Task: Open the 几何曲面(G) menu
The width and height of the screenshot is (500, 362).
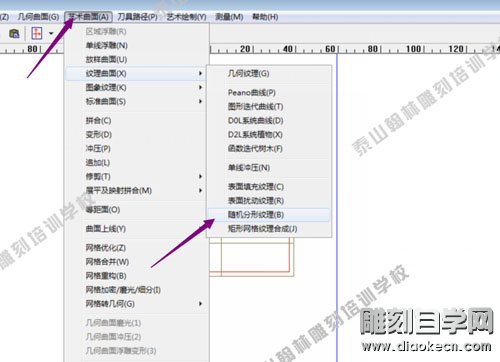Action: (38, 17)
